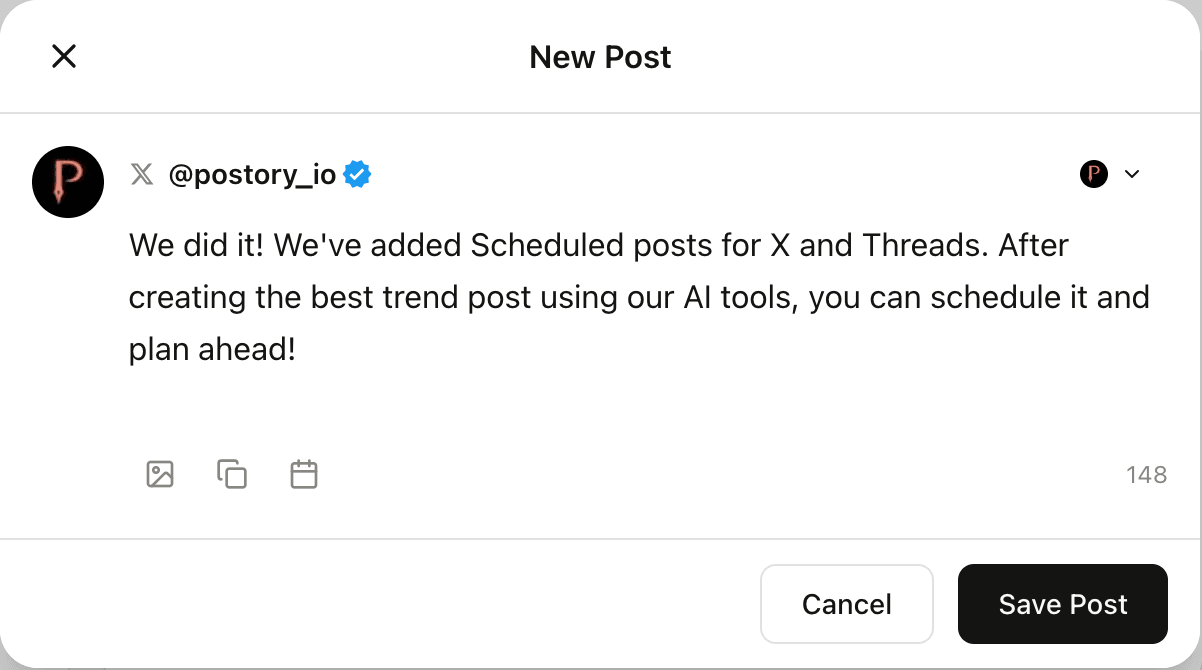The width and height of the screenshot is (1202, 670).
Task: Expand the account selection dropdown
Action: tap(1132, 174)
